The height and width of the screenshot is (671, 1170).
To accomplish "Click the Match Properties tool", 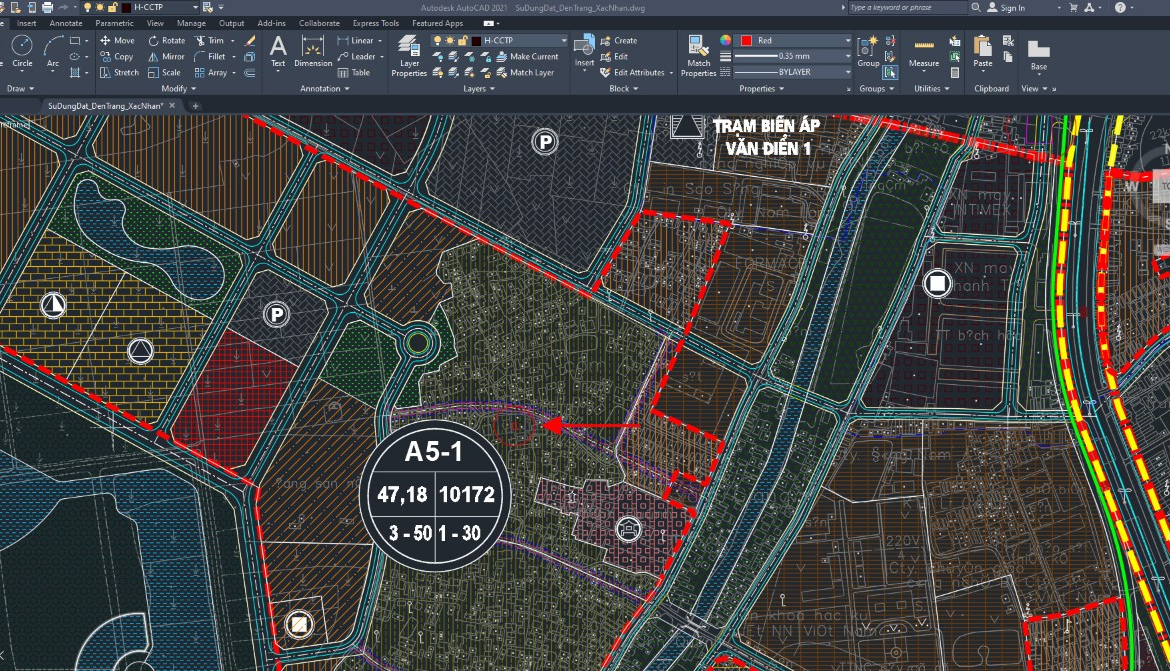I will pos(698,54).
